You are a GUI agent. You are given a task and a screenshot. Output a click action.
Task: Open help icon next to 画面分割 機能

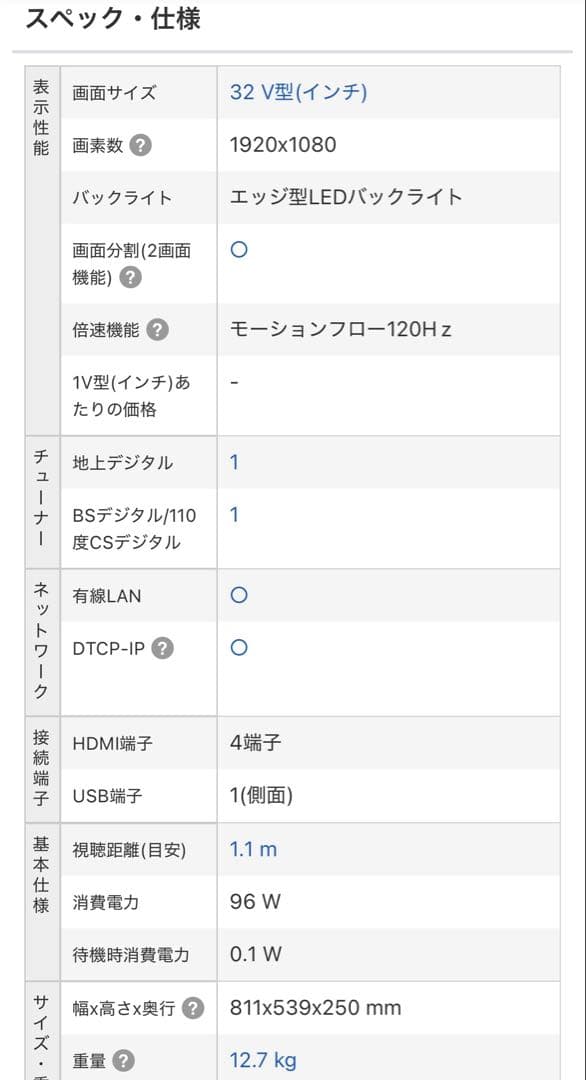tap(131, 278)
